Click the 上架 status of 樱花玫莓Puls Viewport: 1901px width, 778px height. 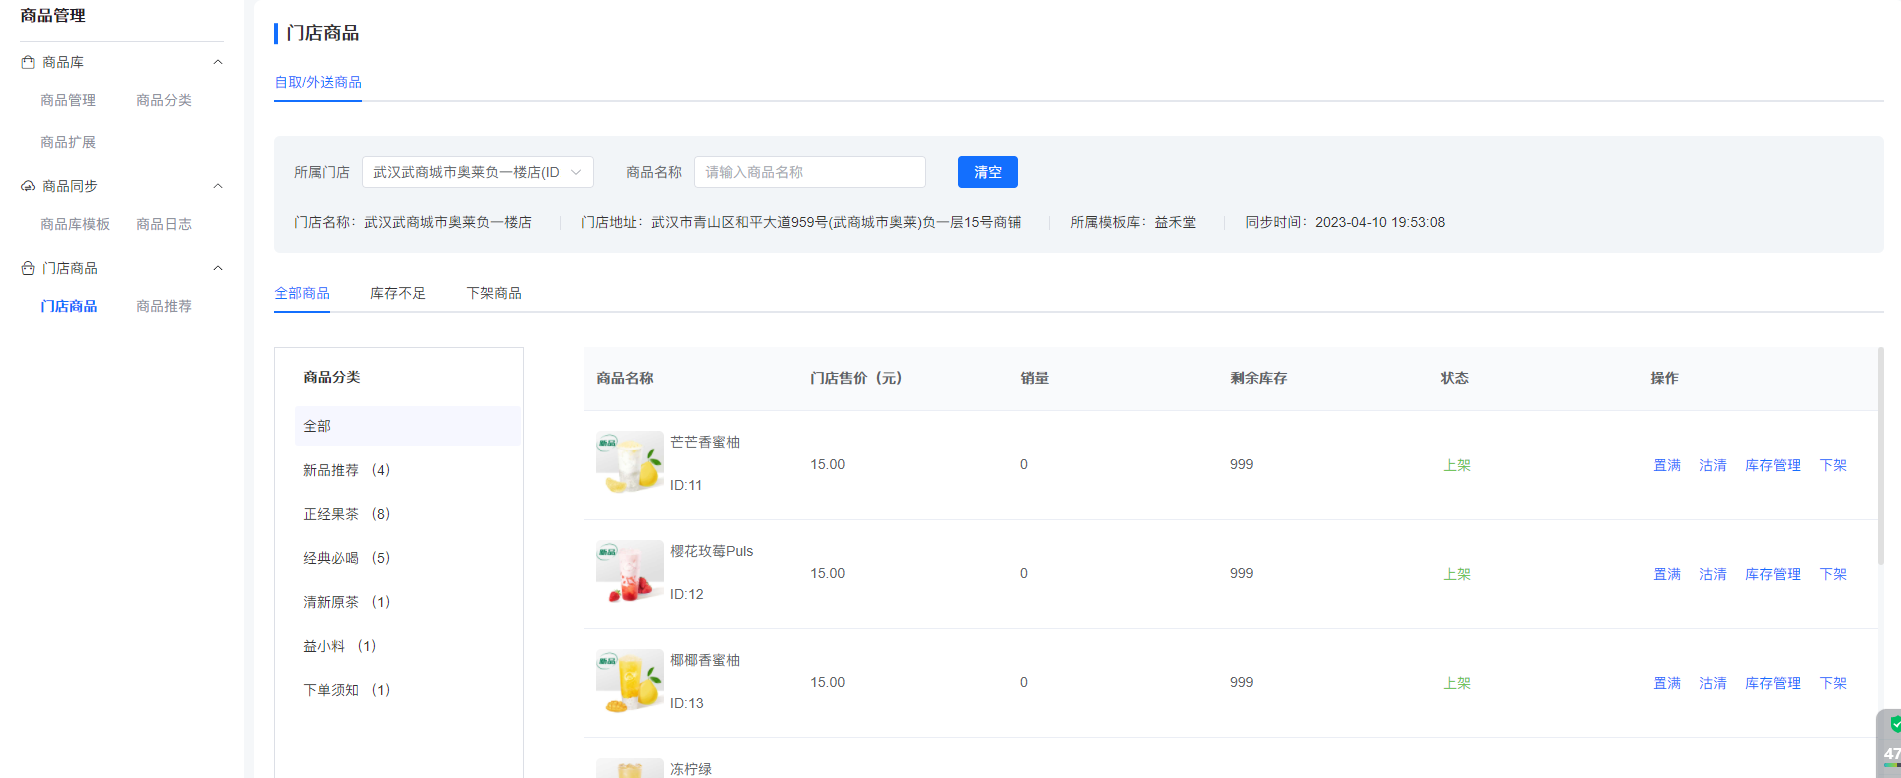(x=1457, y=574)
